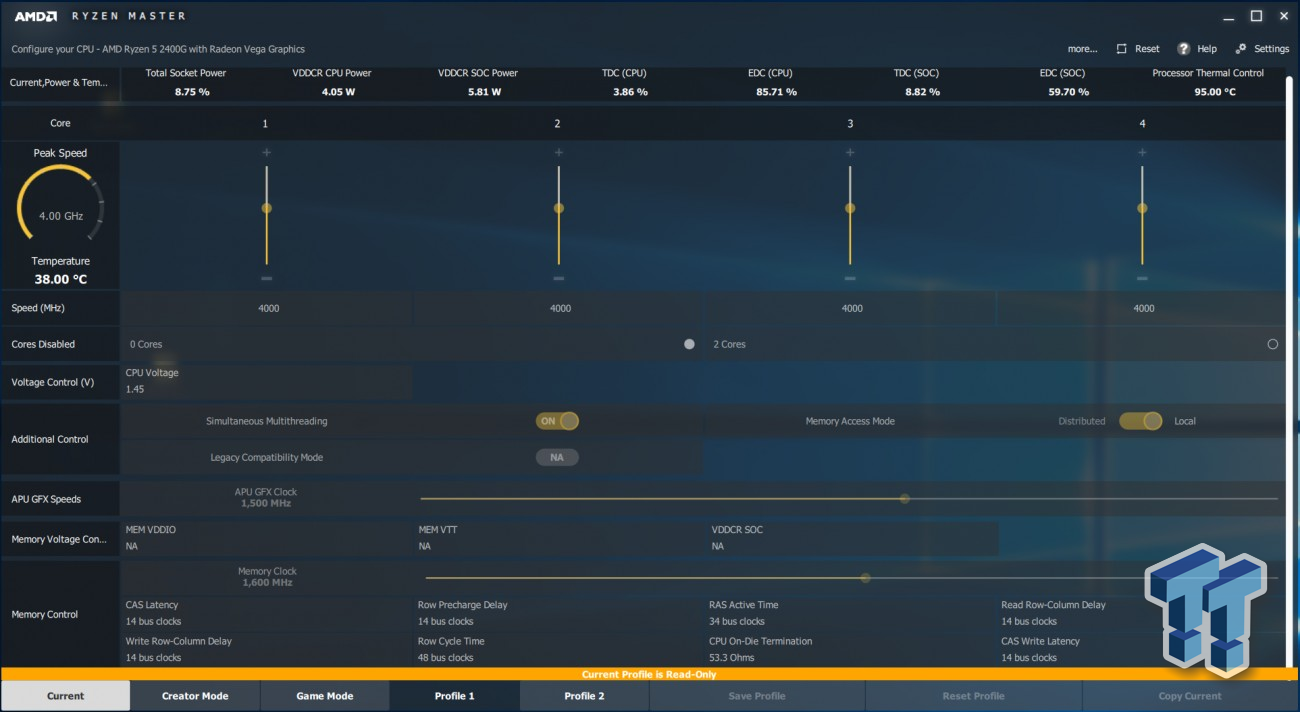The image size is (1300, 712).
Task: Click the APU GFX Clock slider handle
Action: tap(905, 499)
